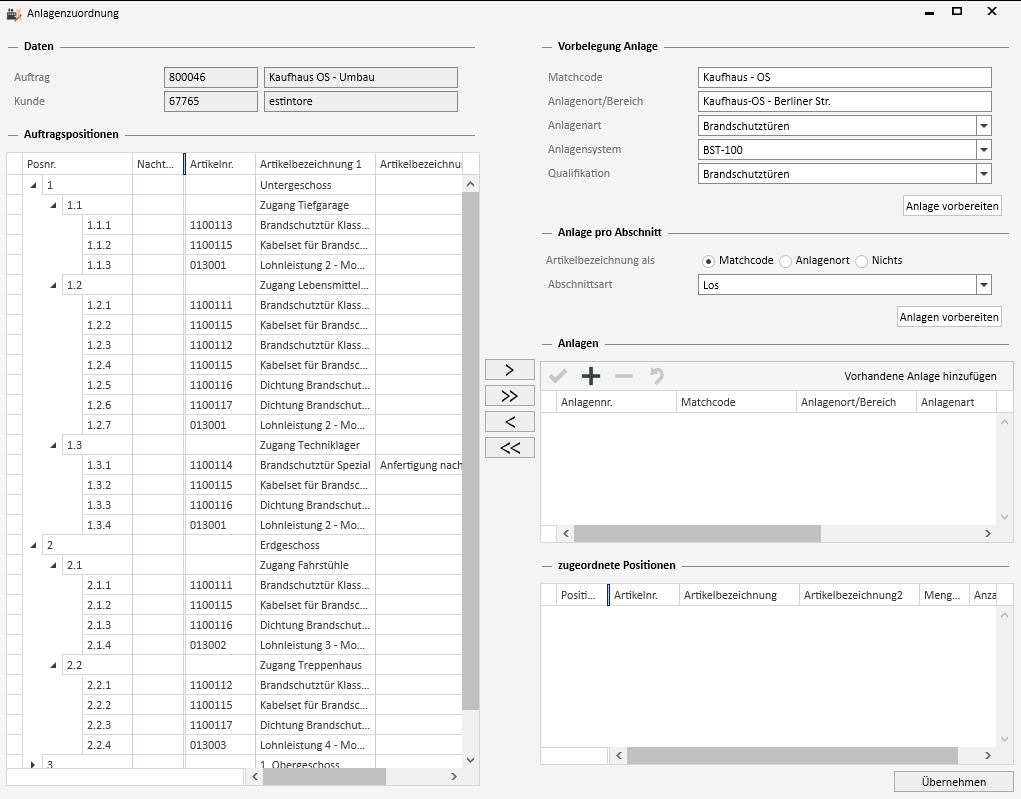The width and height of the screenshot is (1021, 799).
Task: Select row 1.2.5 Dichtung Brandschutz
Action: pos(234,385)
